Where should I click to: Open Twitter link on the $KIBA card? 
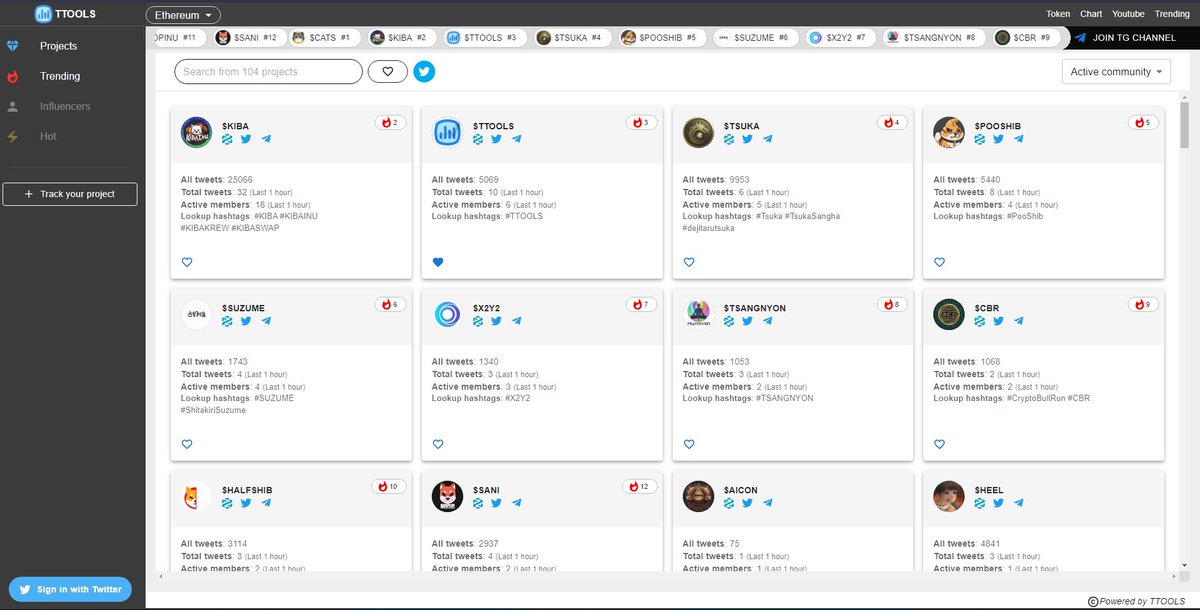point(246,139)
